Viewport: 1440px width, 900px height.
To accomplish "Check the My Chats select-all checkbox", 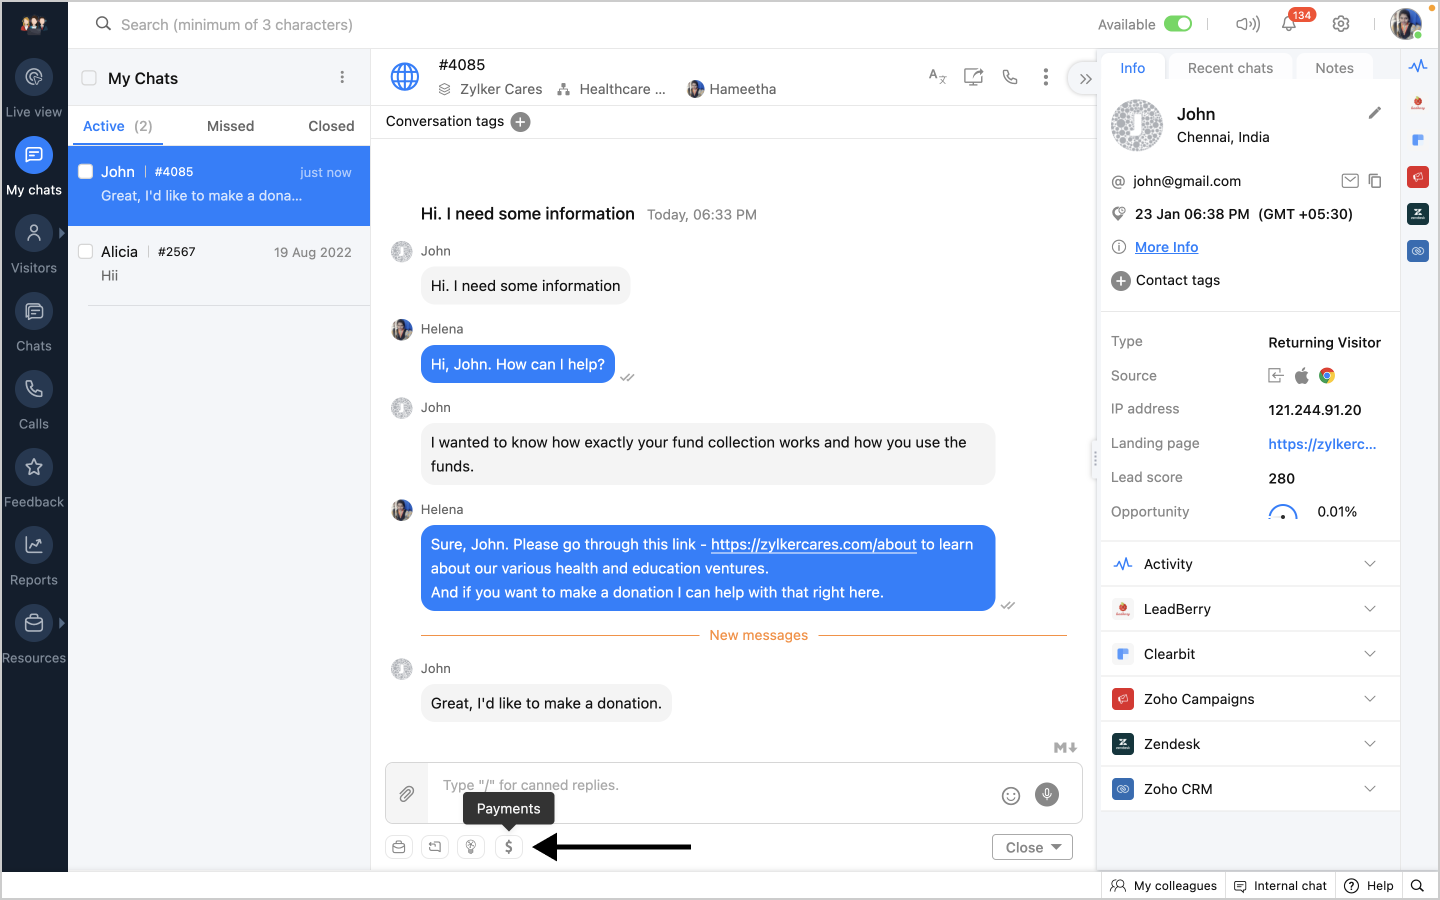I will 89,78.
